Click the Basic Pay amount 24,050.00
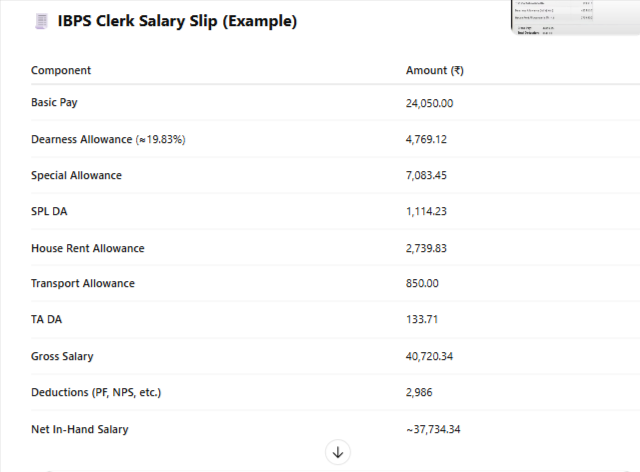 pos(430,103)
